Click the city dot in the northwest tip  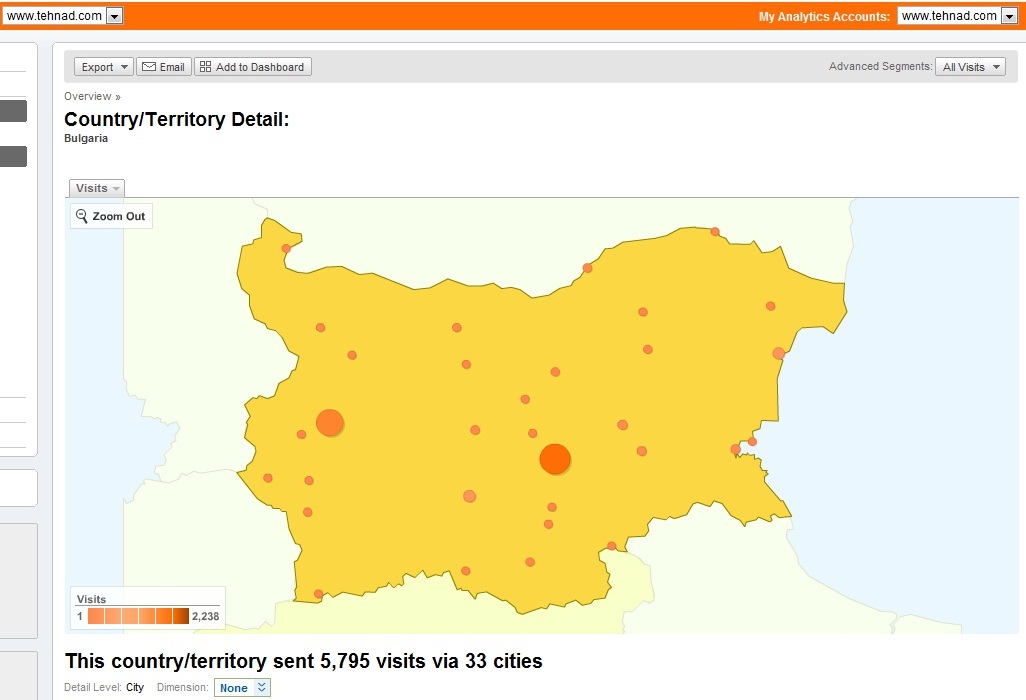(x=286, y=249)
